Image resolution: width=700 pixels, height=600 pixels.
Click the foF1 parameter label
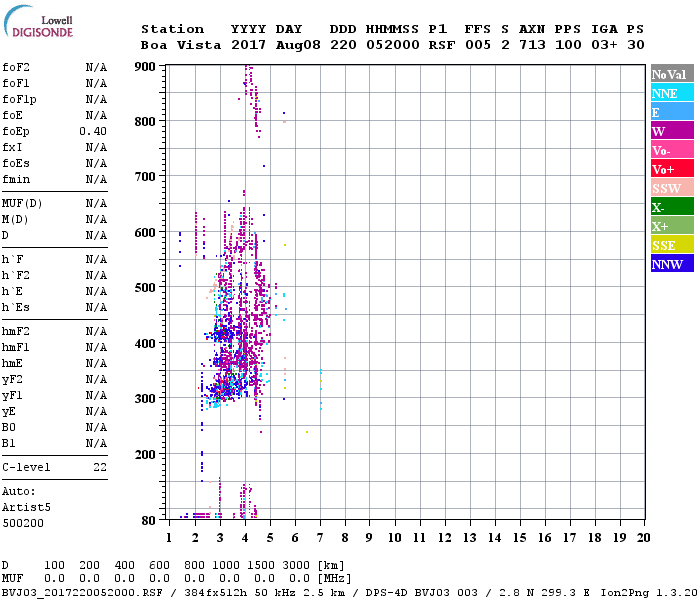16,83
